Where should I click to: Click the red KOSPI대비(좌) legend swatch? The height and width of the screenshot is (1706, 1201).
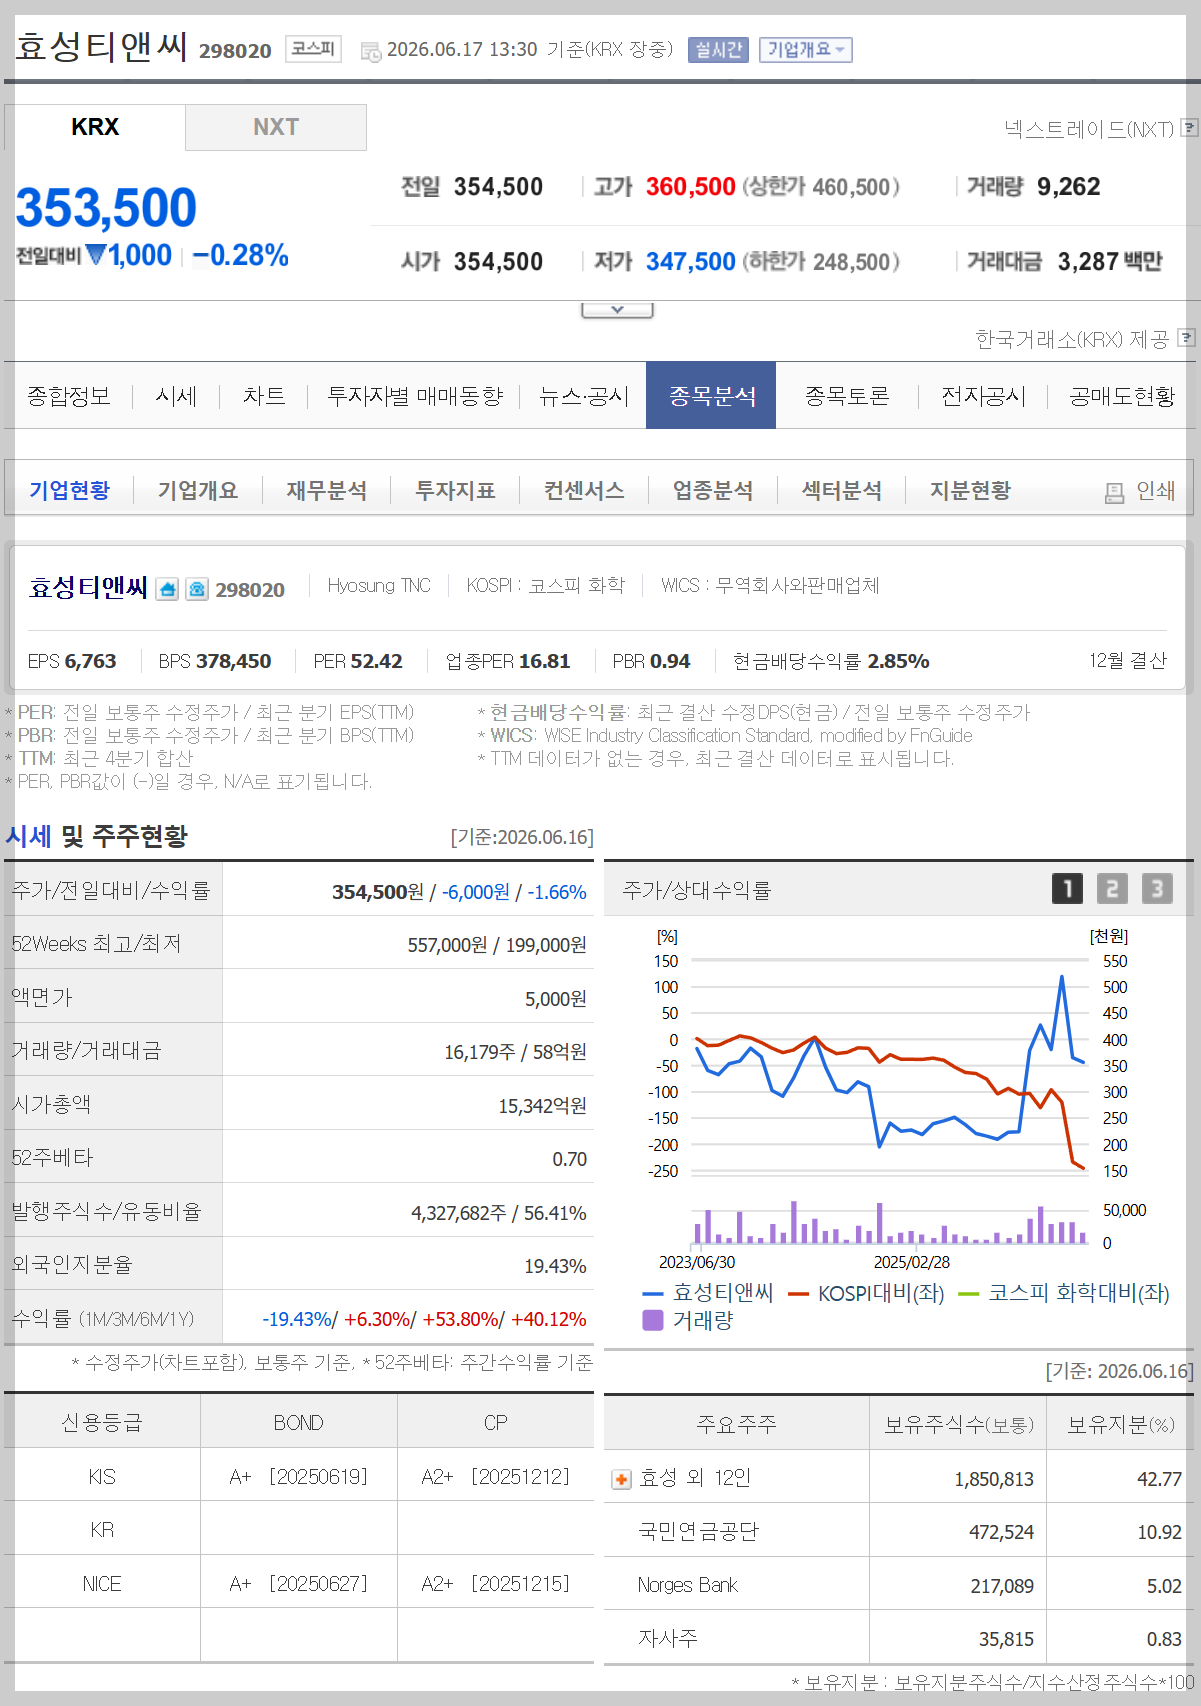(798, 1294)
